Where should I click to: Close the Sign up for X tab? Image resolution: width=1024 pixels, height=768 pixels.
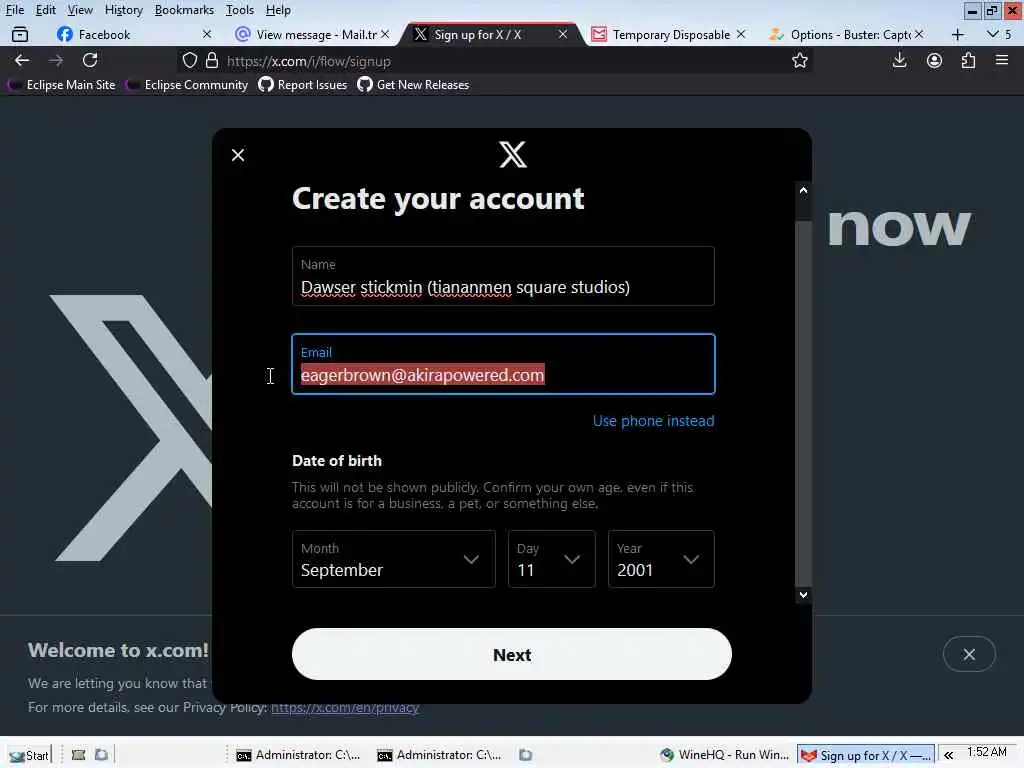[x=562, y=34]
